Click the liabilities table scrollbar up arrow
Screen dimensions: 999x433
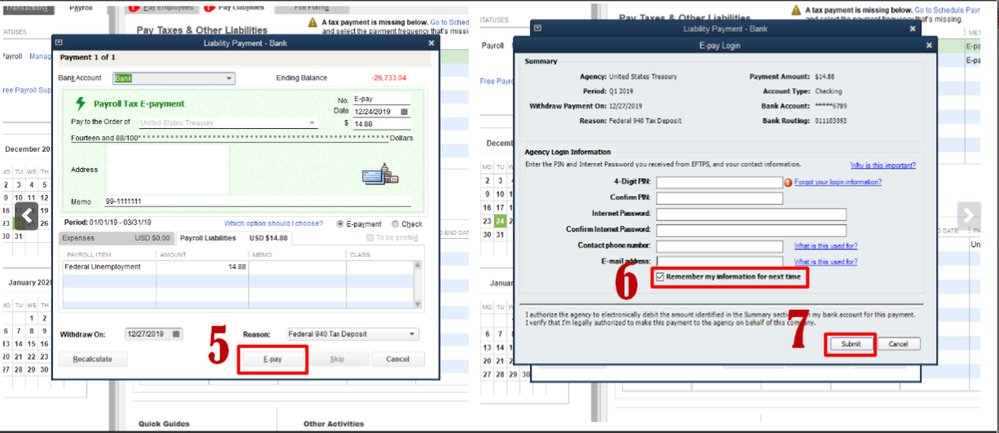click(x=418, y=264)
